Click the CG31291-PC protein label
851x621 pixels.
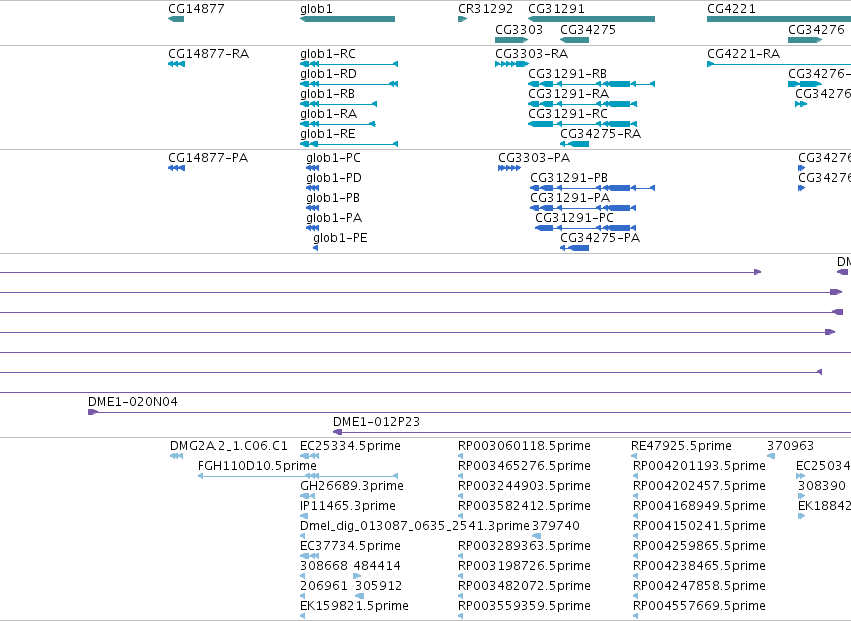point(574,218)
